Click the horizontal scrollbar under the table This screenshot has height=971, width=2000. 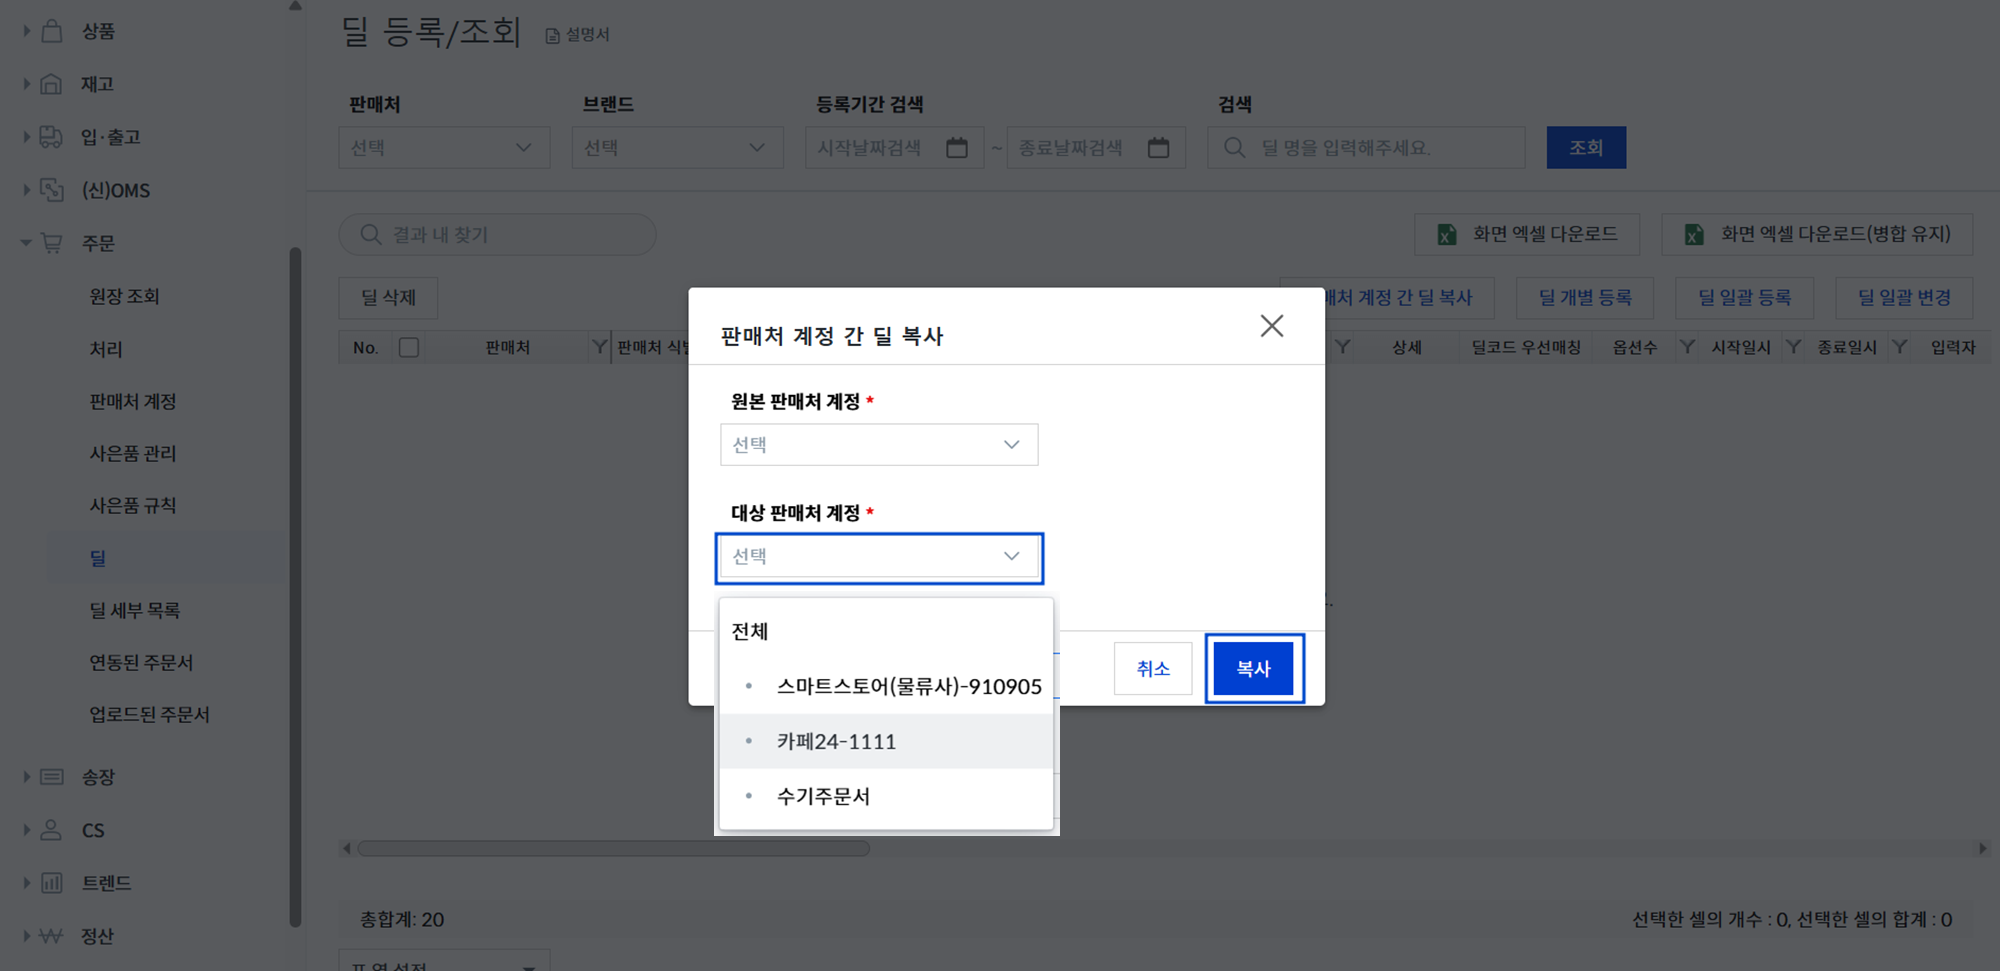click(x=613, y=848)
